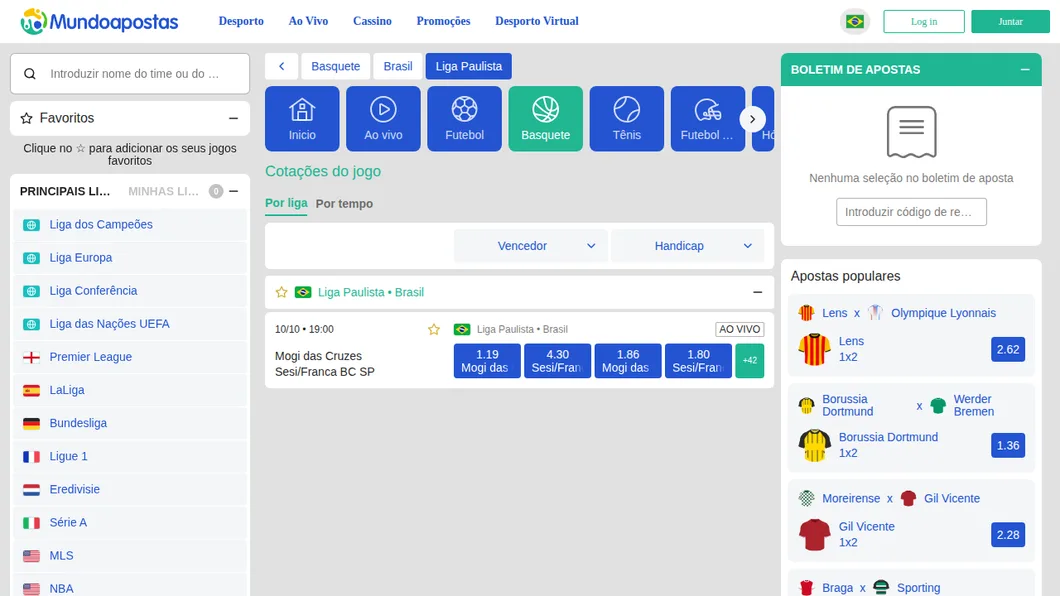Click the Log in button
The image size is (1060, 596).
(923, 22)
